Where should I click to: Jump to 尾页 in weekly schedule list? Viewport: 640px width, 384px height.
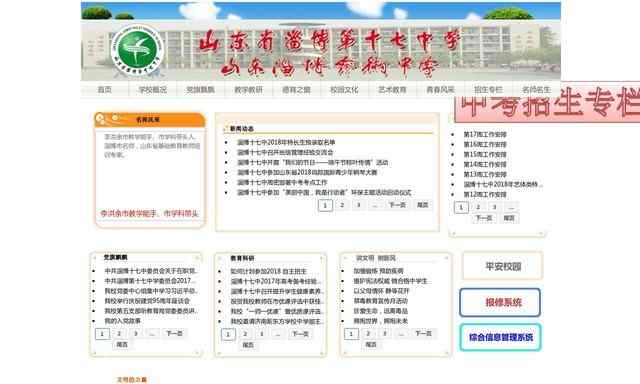pyautogui.click(x=509, y=218)
